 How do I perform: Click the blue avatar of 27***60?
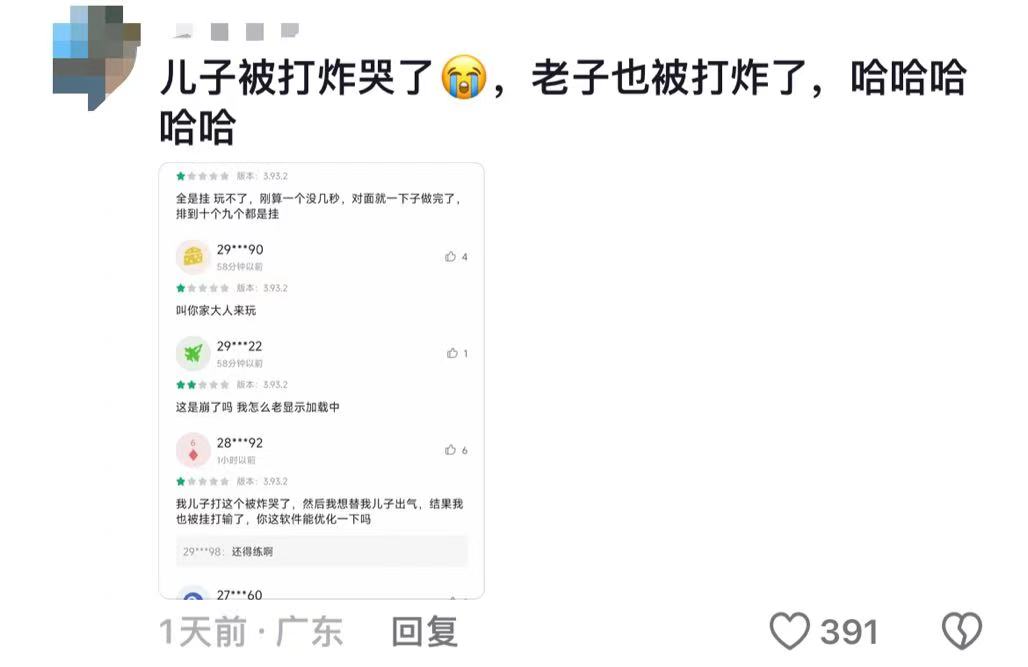(193, 594)
